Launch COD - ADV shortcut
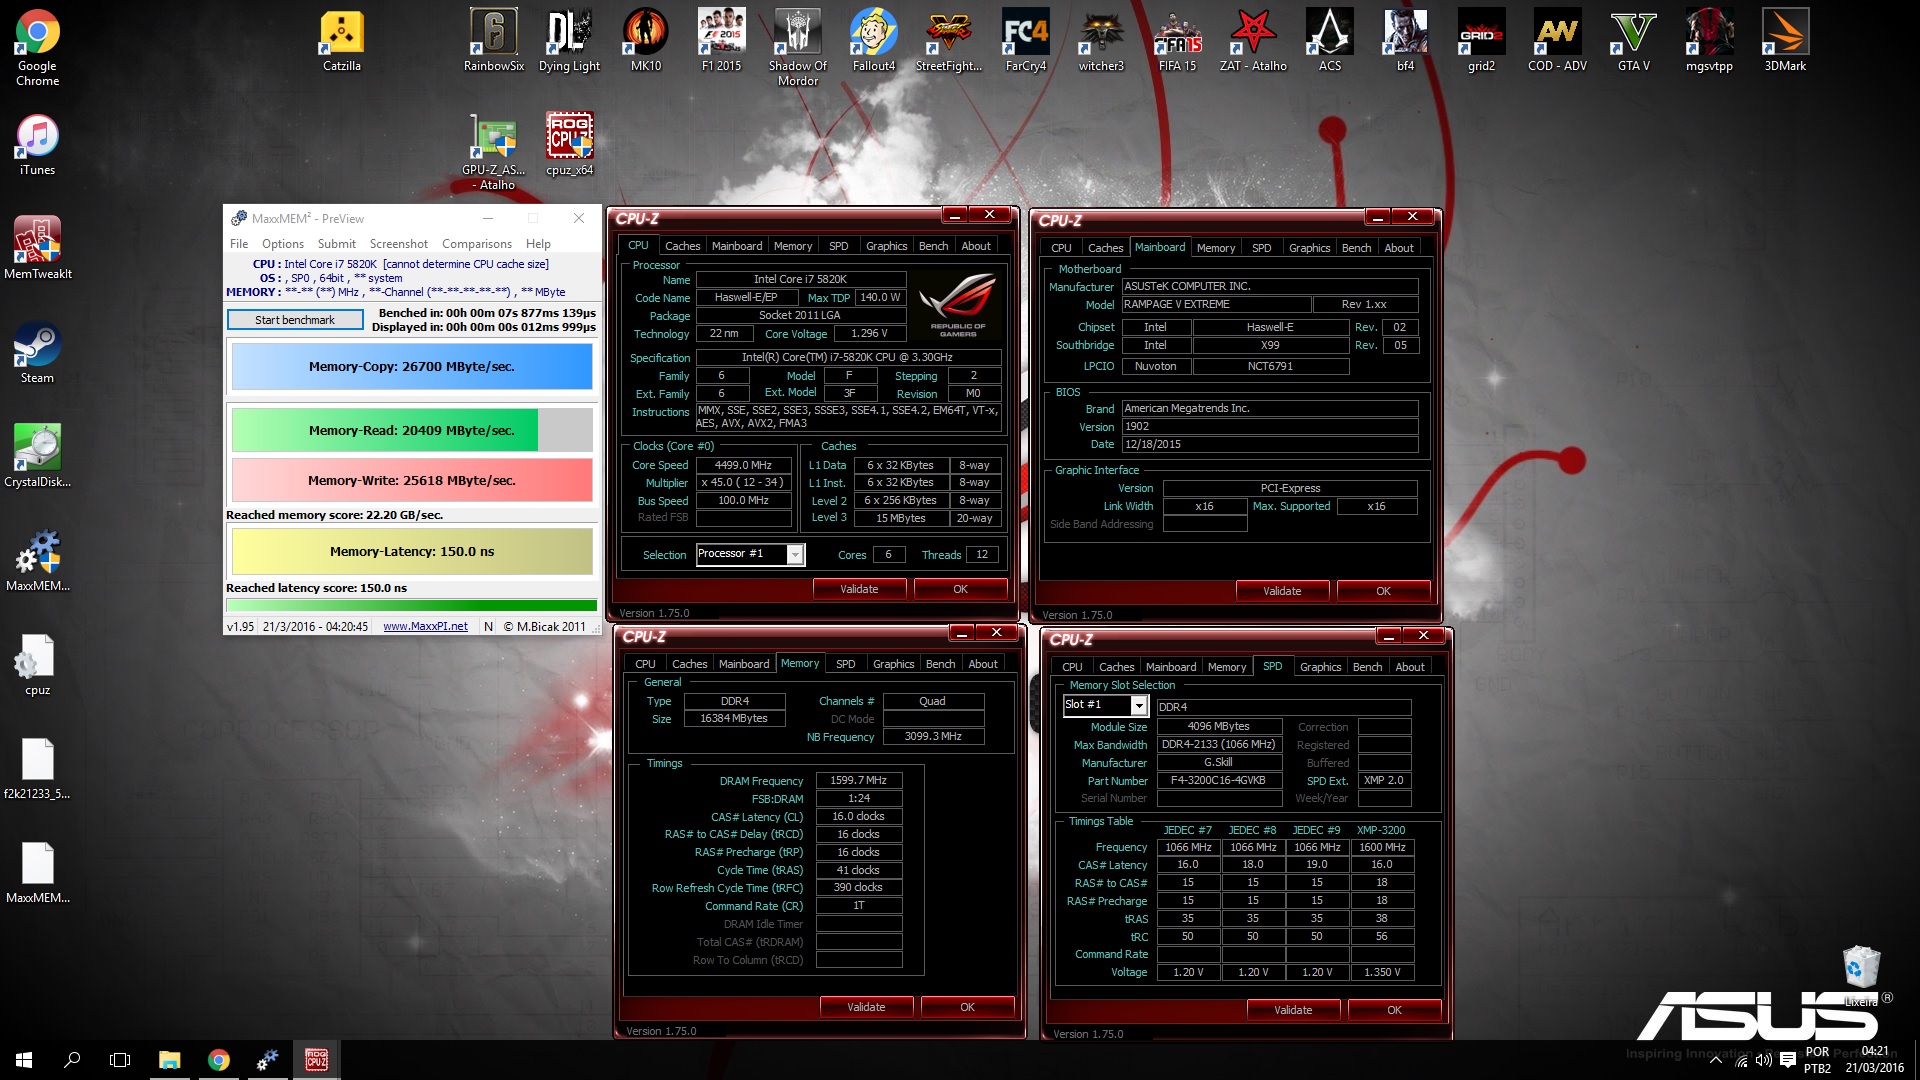The image size is (1920, 1080). (x=1557, y=41)
